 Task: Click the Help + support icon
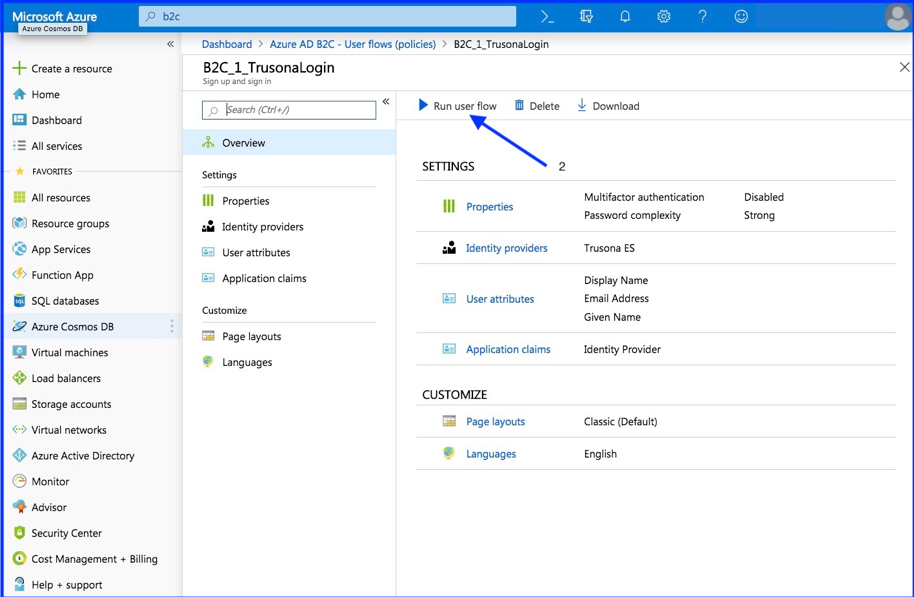(19, 584)
